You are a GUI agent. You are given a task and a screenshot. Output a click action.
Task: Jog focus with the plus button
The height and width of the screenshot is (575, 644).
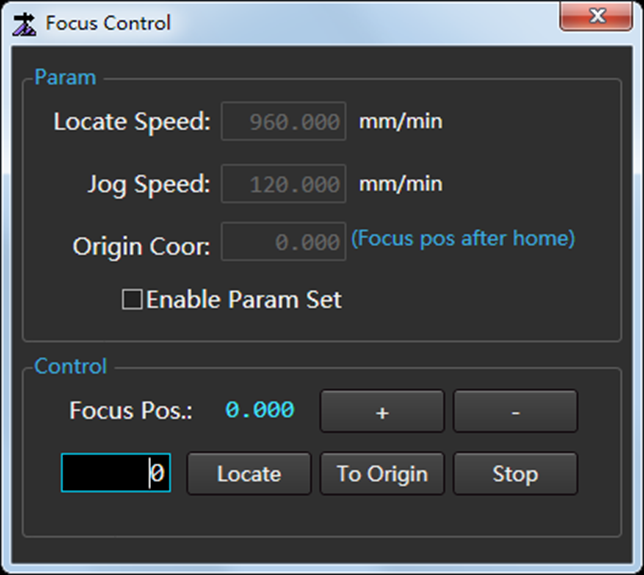(x=382, y=411)
